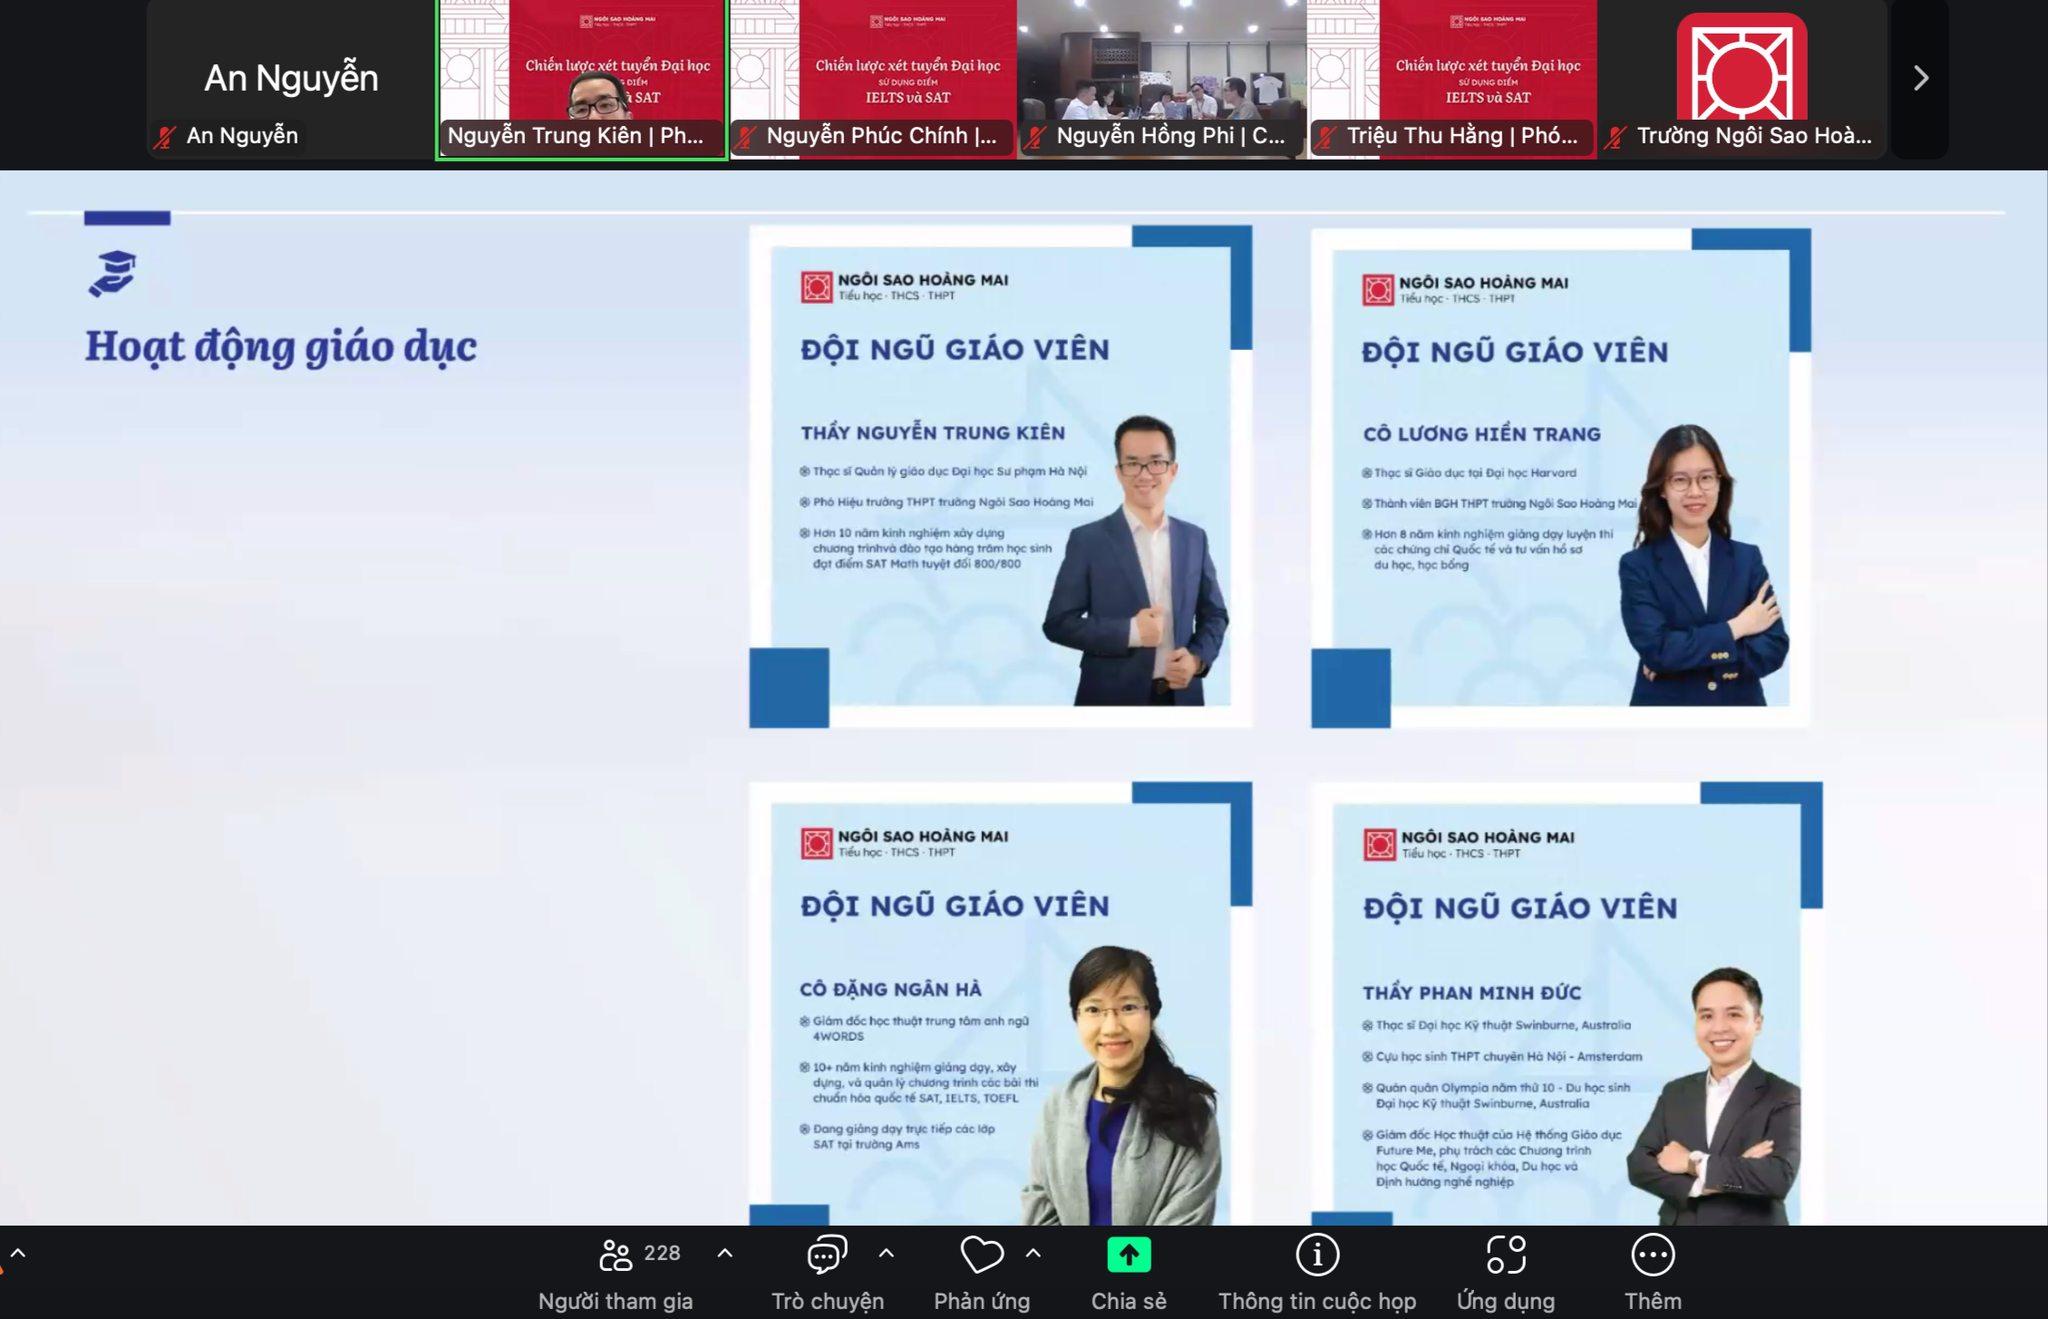Click the graduation cap icon on slide
Image resolution: width=2048 pixels, height=1319 pixels.
pos(112,273)
